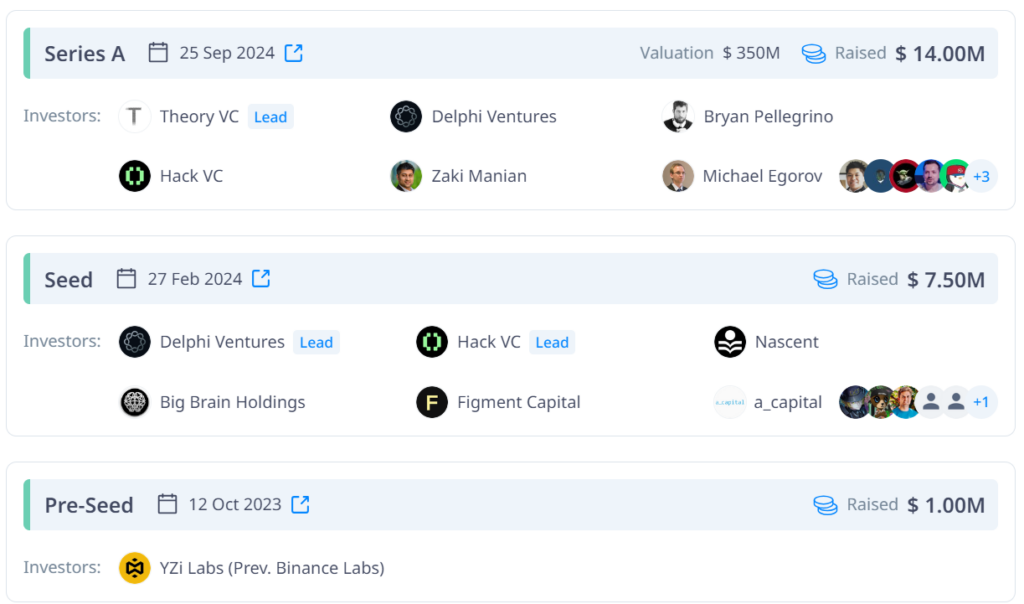
Task: Expand the +3 more Series A investors
Action: coord(981,176)
